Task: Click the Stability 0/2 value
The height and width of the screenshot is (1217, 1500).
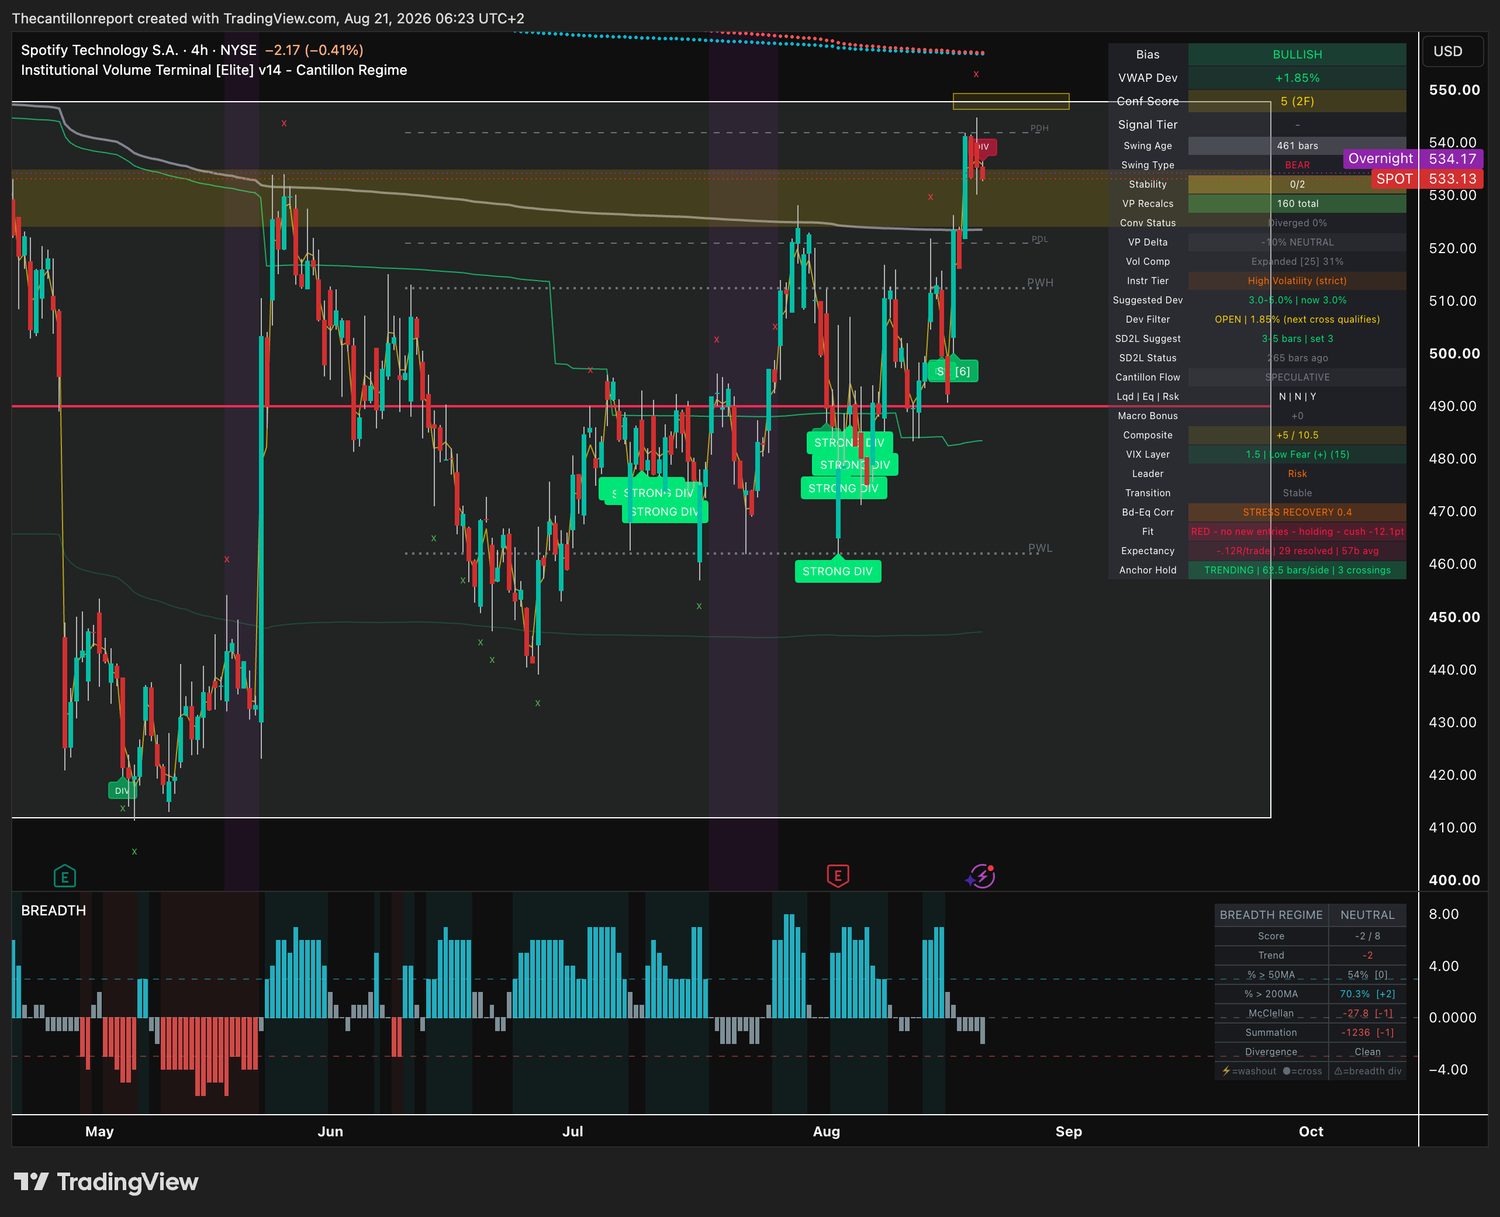Action: pos(1297,184)
